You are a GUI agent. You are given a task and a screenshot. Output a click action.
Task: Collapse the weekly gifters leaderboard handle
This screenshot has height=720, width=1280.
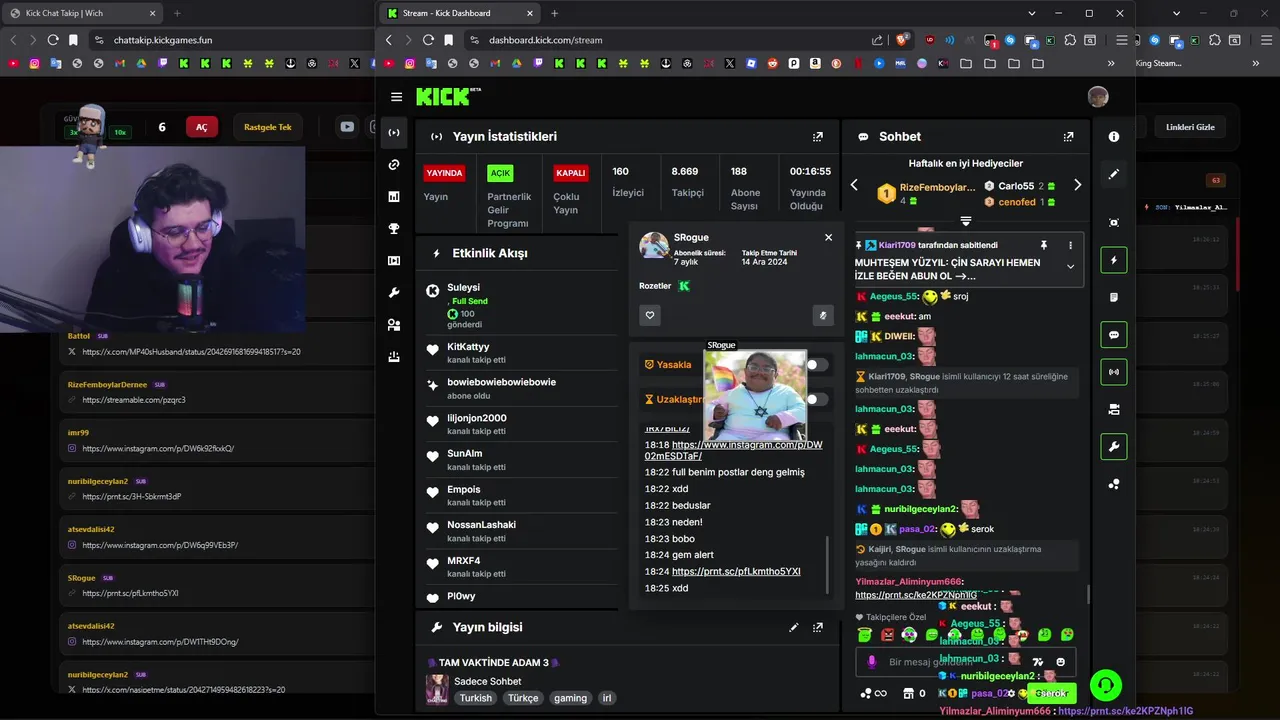tap(966, 221)
